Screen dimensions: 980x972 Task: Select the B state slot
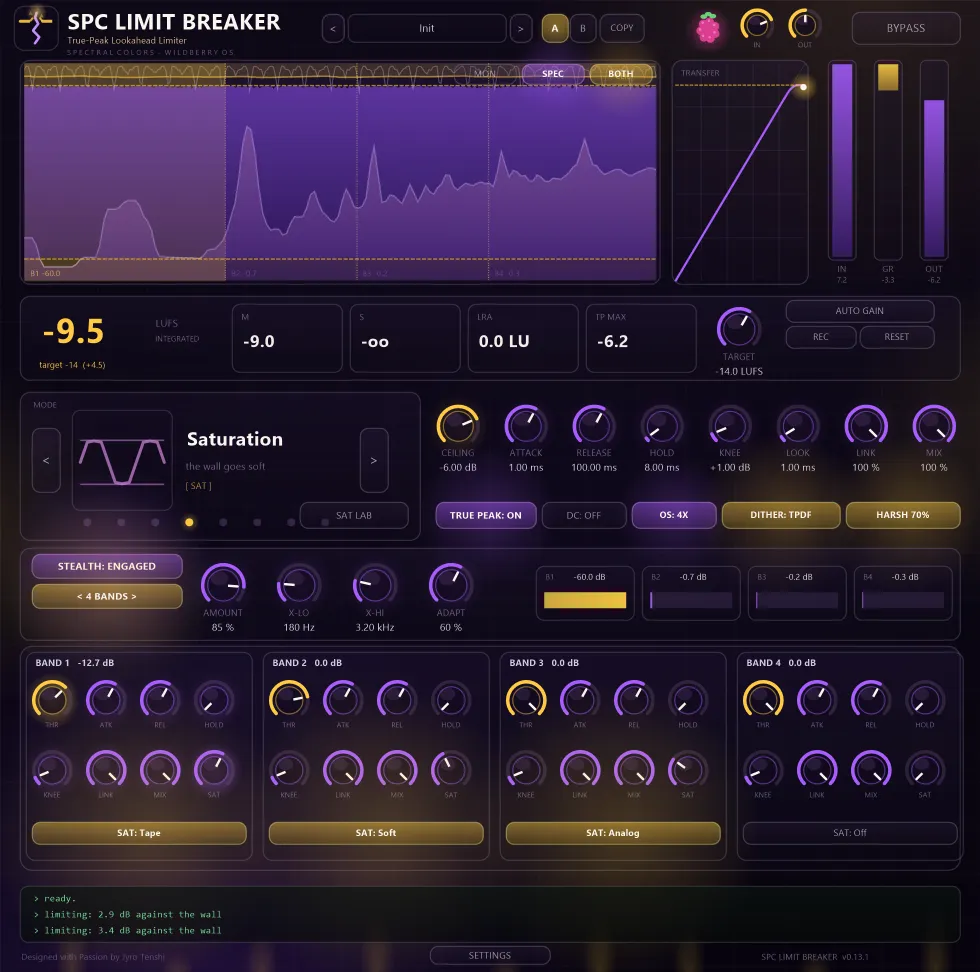coord(582,28)
